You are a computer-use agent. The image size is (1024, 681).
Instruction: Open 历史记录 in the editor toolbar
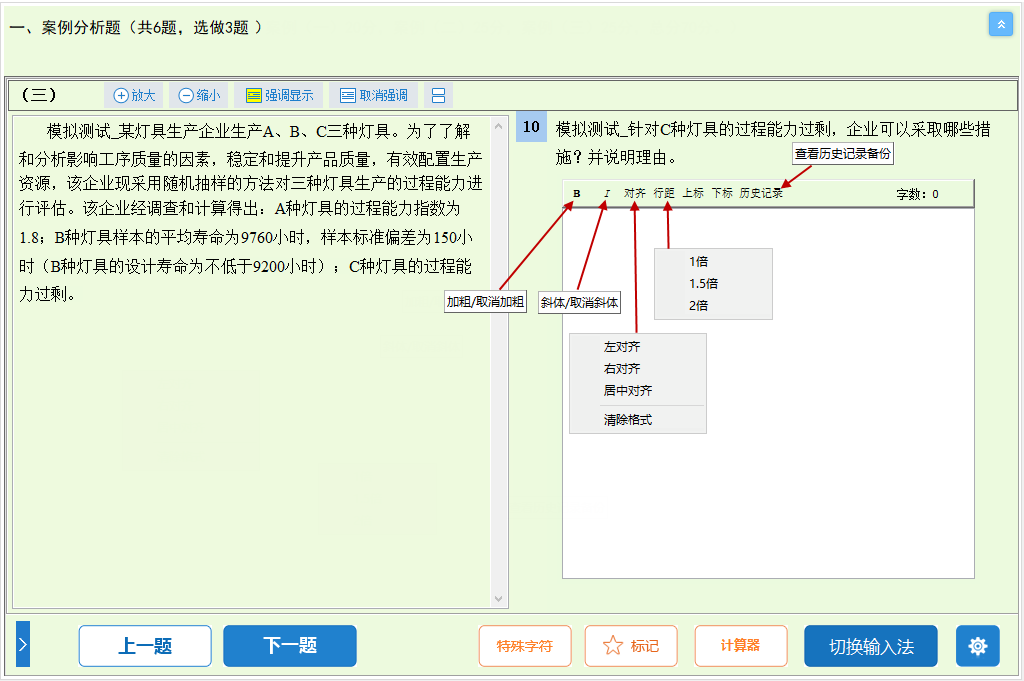[761, 194]
